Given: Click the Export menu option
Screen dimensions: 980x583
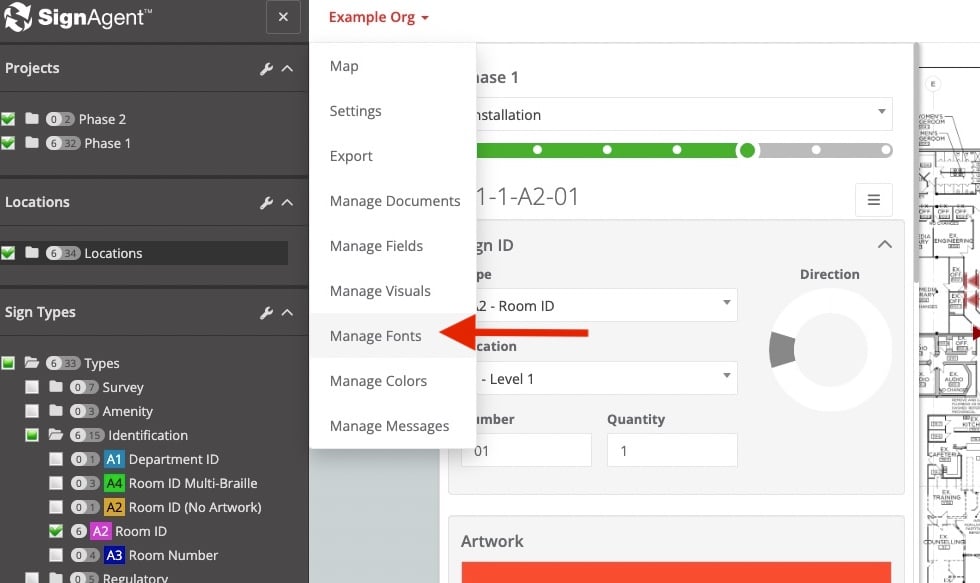Looking at the screenshot, I should pos(351,156).
